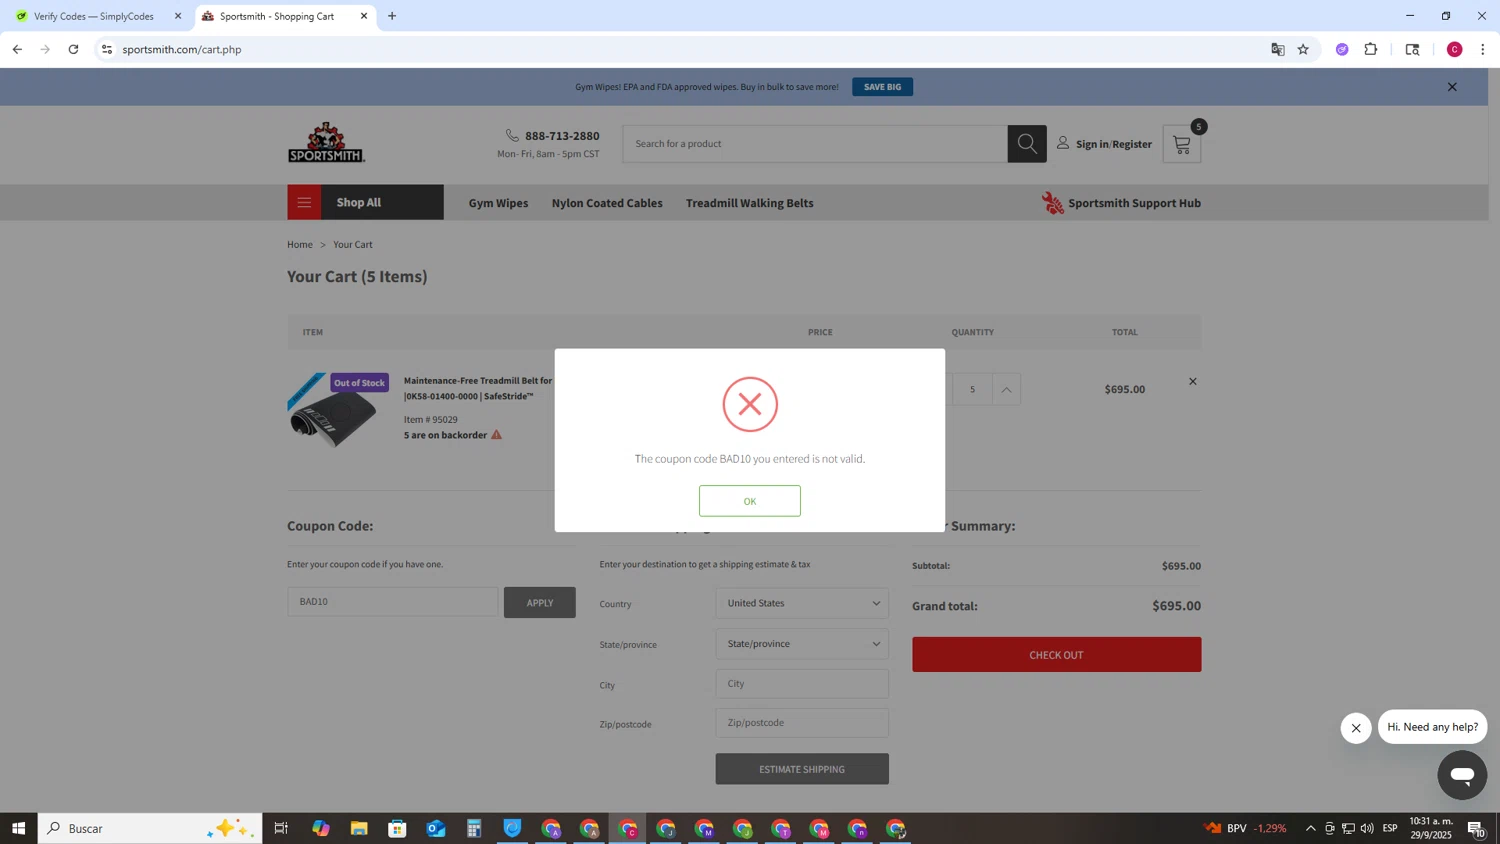Open File Explorer from the taskbar
Image resolution: width=1500 pixels, height=844 pixels.
[359, 828]
